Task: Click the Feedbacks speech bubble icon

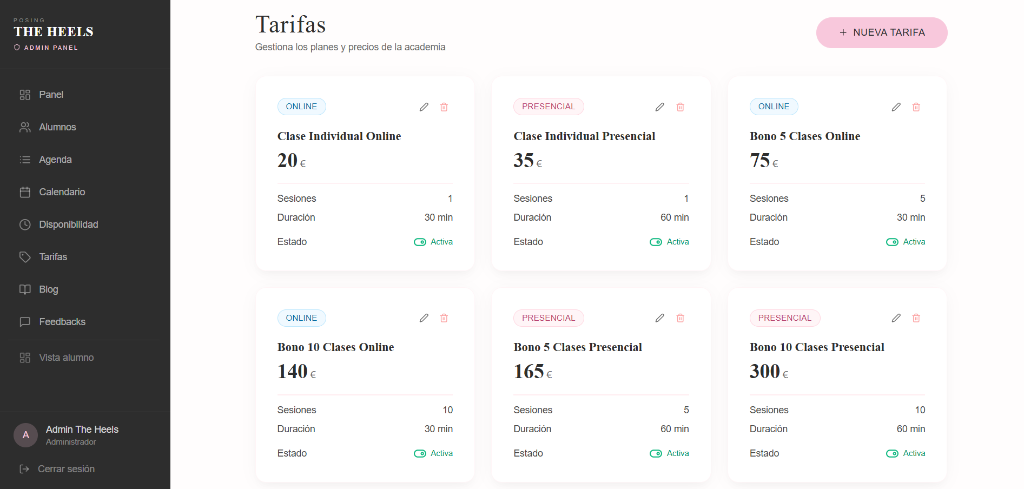Action: pos(25,322)
